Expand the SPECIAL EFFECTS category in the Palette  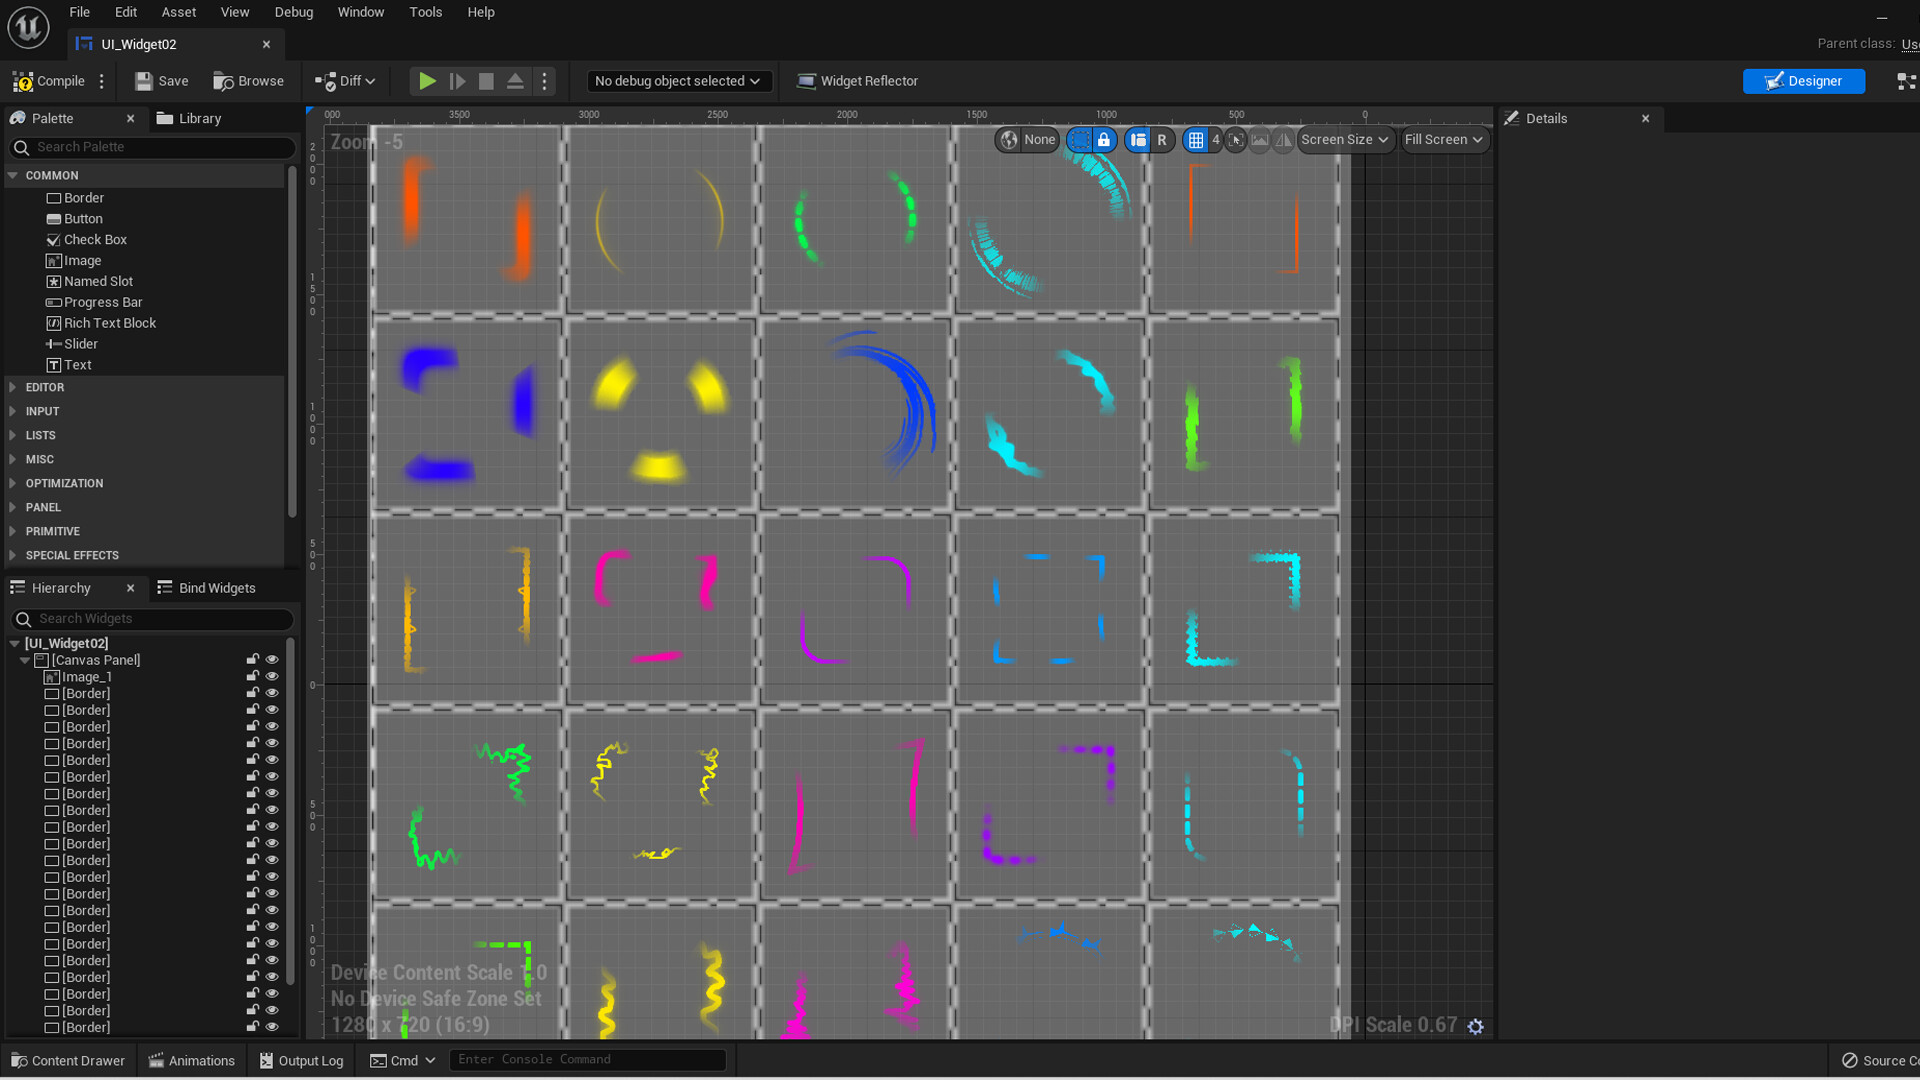point(71,555)
